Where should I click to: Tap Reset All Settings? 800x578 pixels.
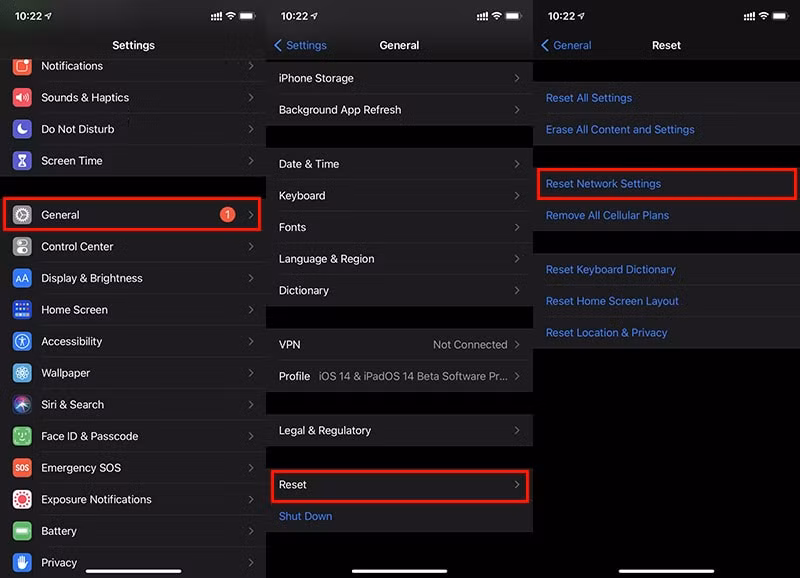589,98
